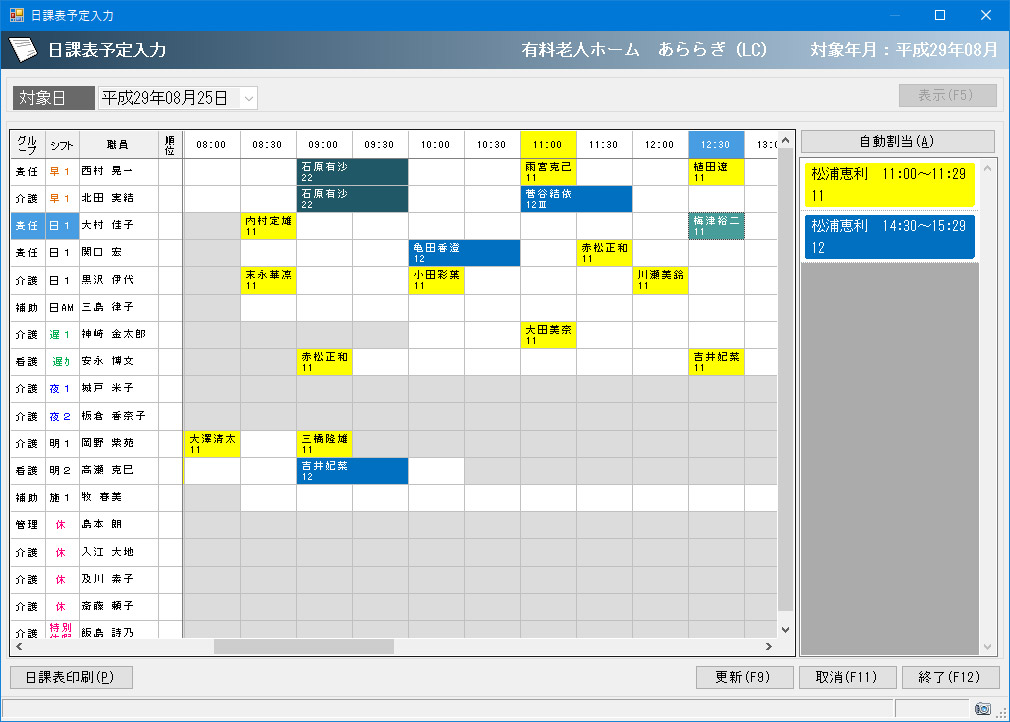
Task: Click the camera icon in status bar
Action: 983,708
